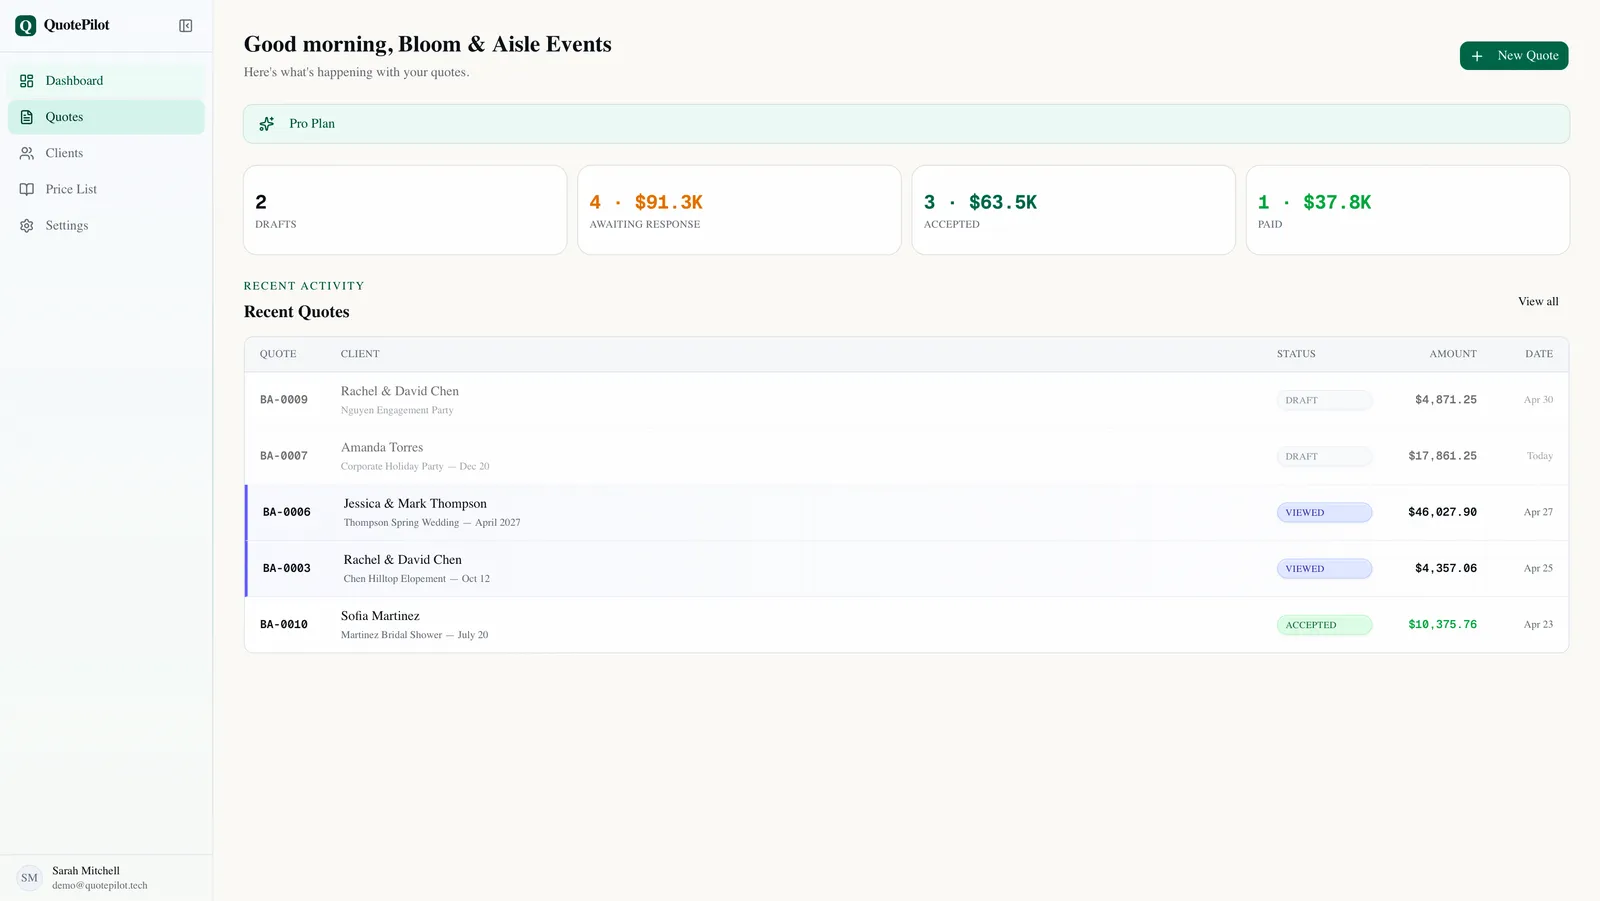Click amount $4,871.25
1600x901 pixels.
(x=1446, y=400)
